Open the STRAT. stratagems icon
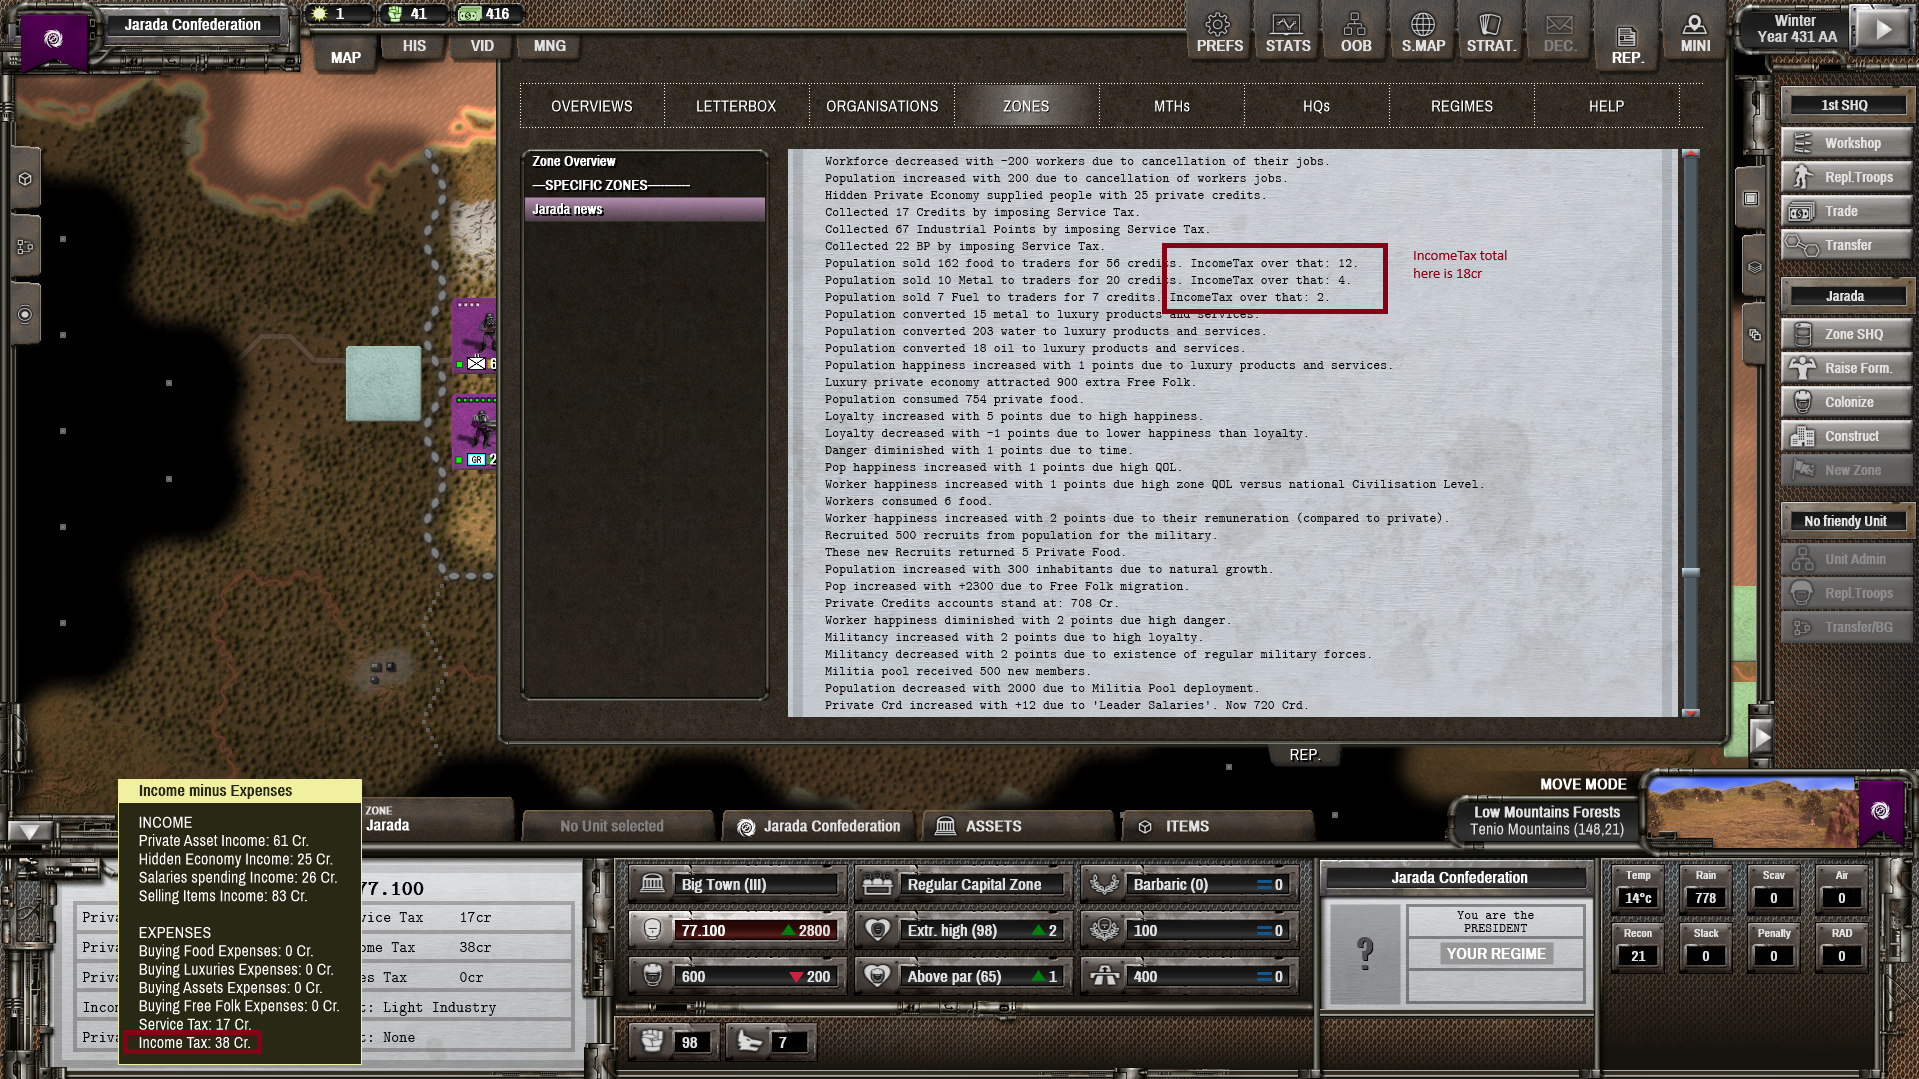Screen dimensions: 1919x1079 [1491, 32]
